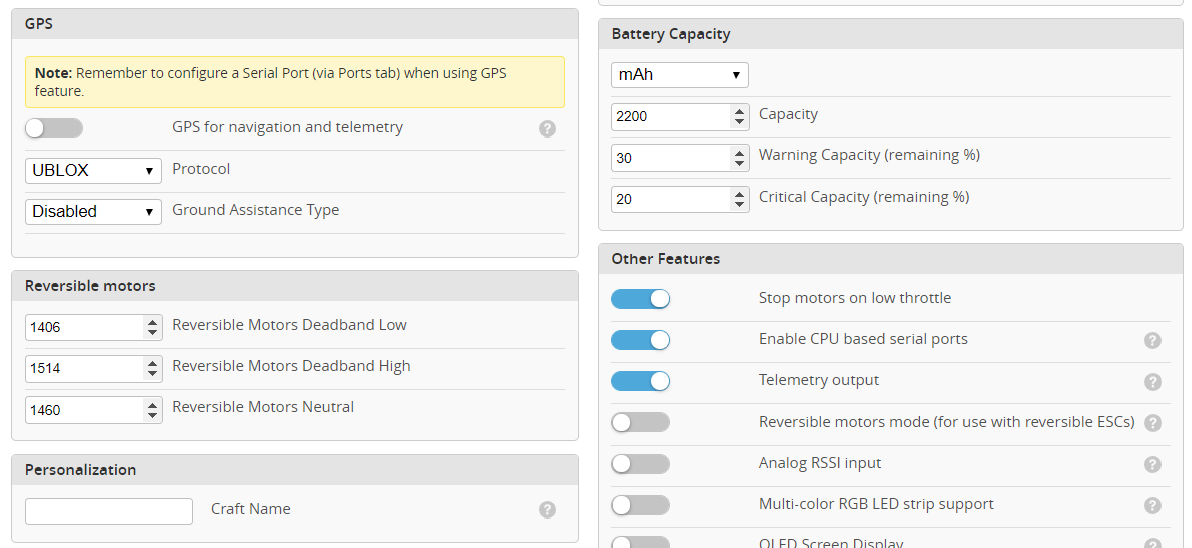Viewport: 1192px width, 548px height.
Task: Click help icon for Reversible motors mode
Action: (1152, 423)
